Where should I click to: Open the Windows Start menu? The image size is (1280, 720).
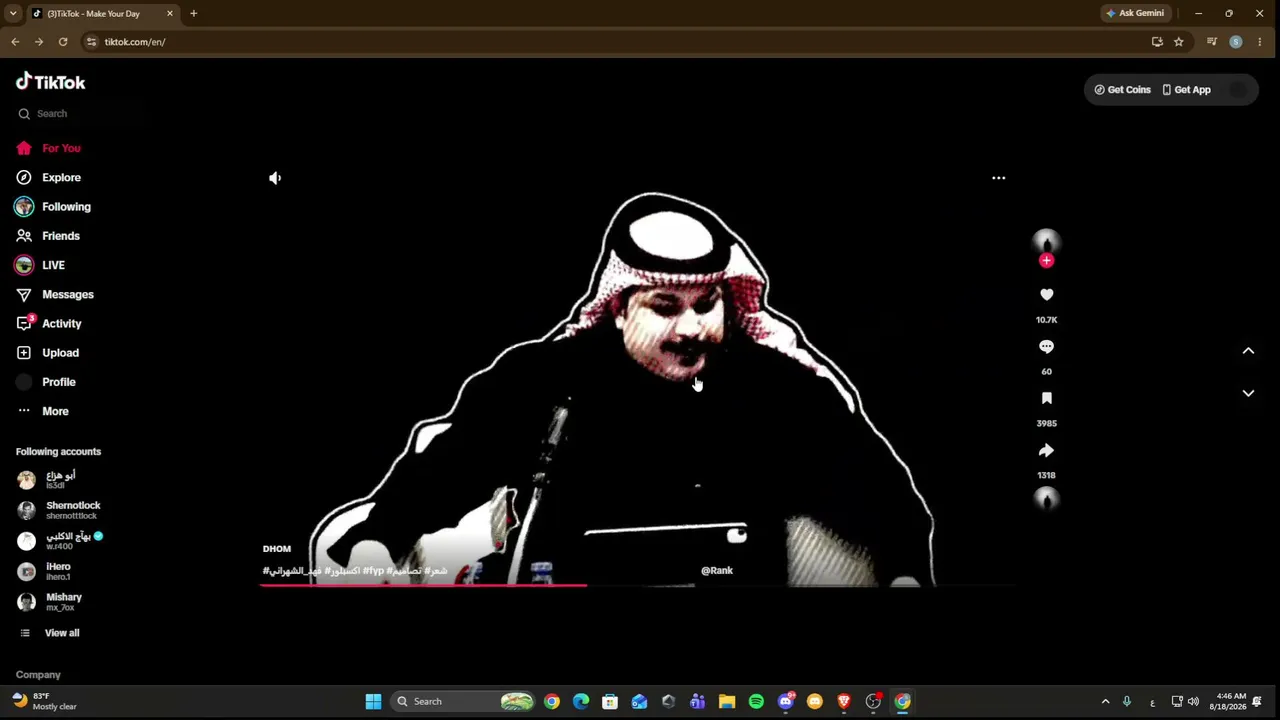tap(373, 702)
